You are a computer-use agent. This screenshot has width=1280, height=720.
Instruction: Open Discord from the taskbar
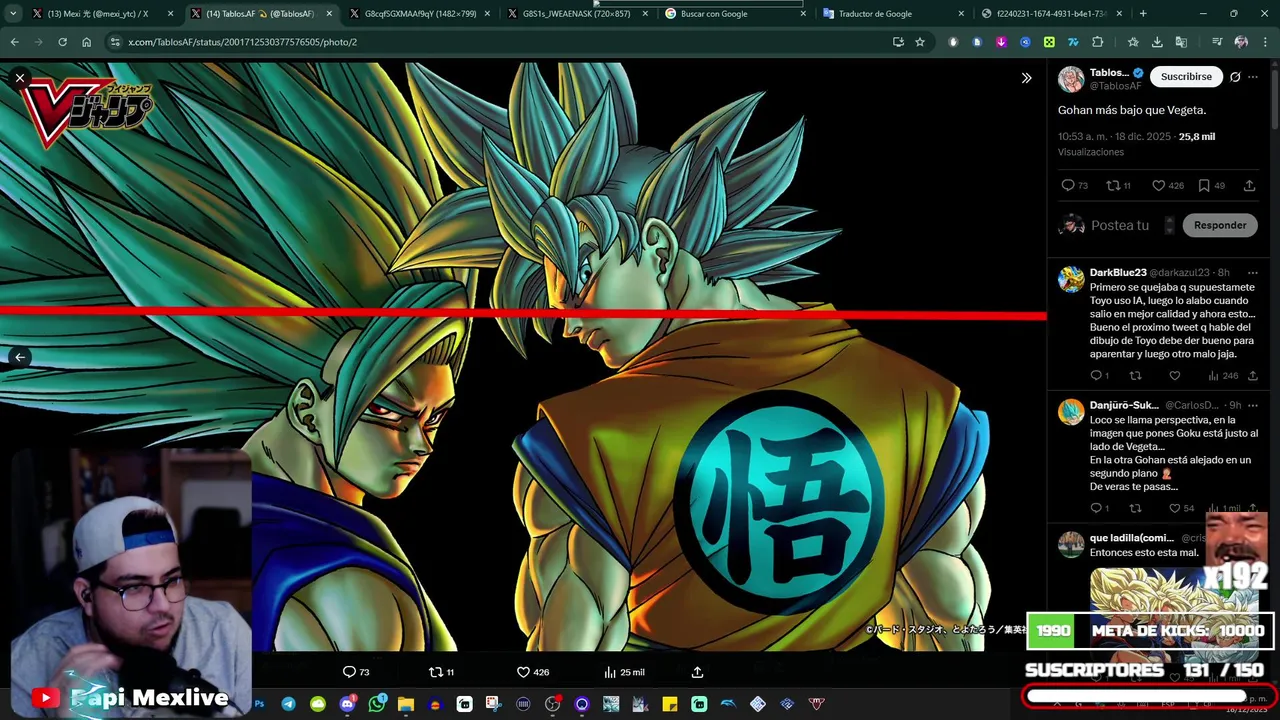[347, 704]
